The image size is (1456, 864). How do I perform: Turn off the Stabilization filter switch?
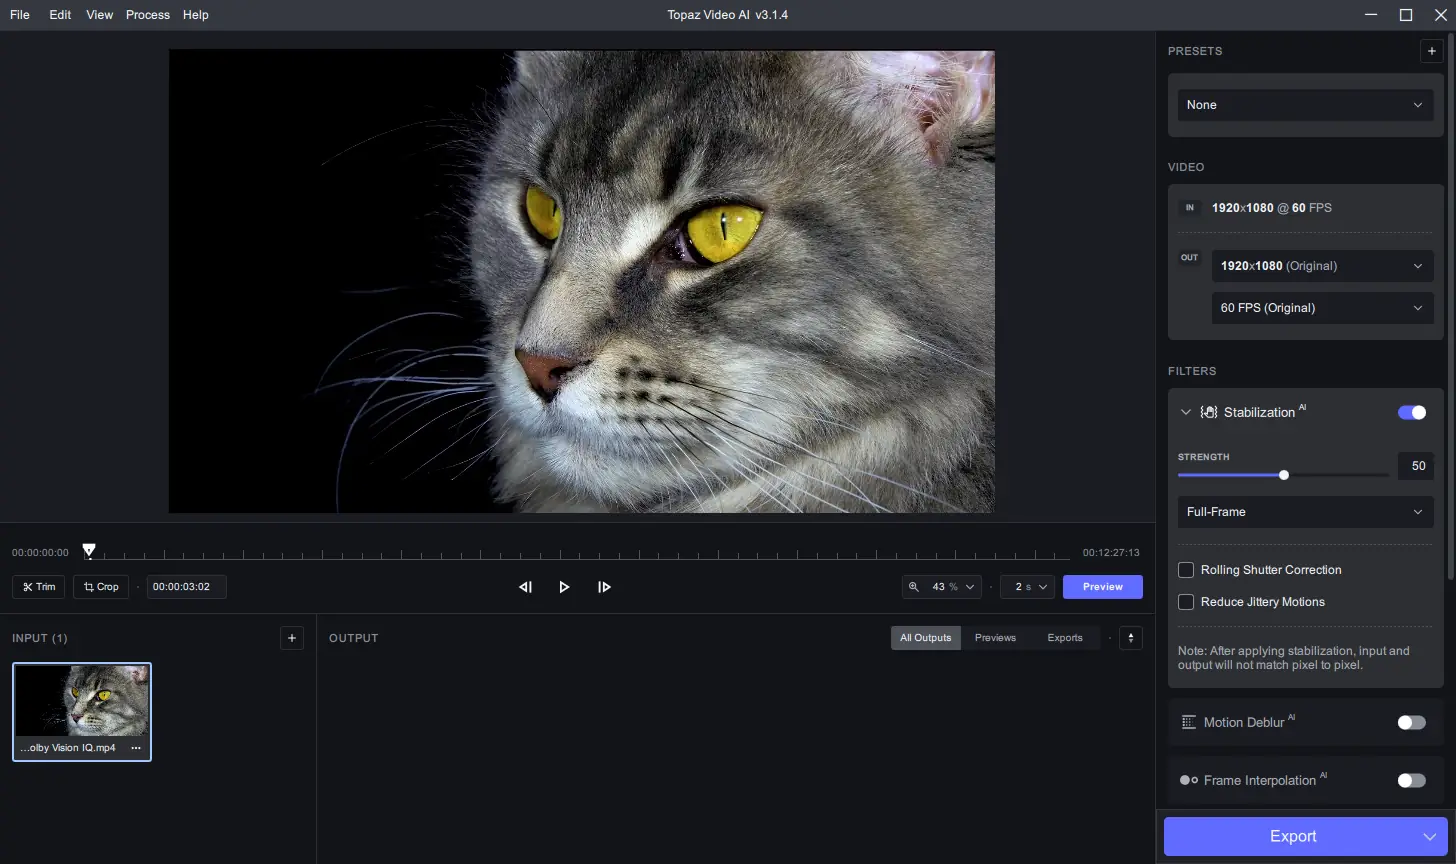1412,412
